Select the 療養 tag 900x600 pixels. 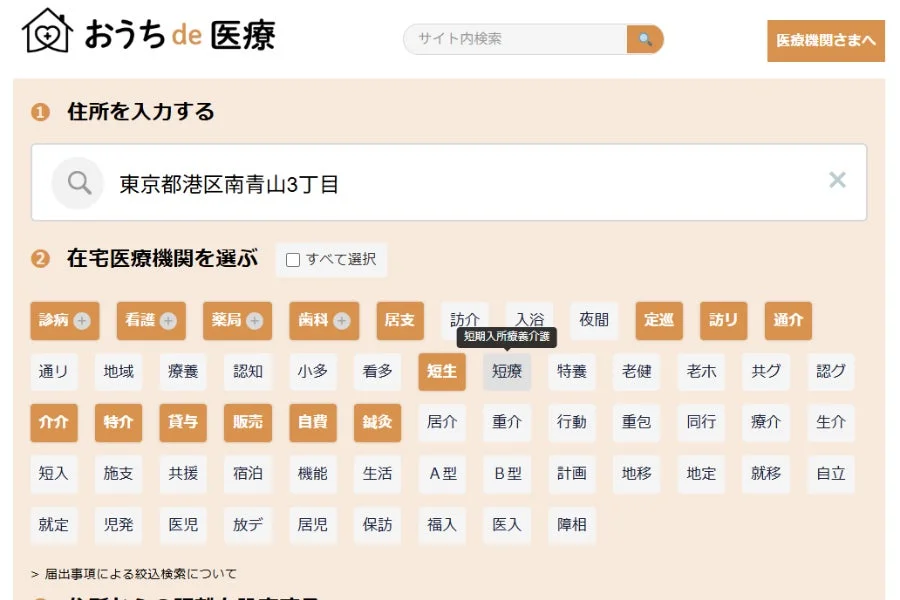pos(183,371)
